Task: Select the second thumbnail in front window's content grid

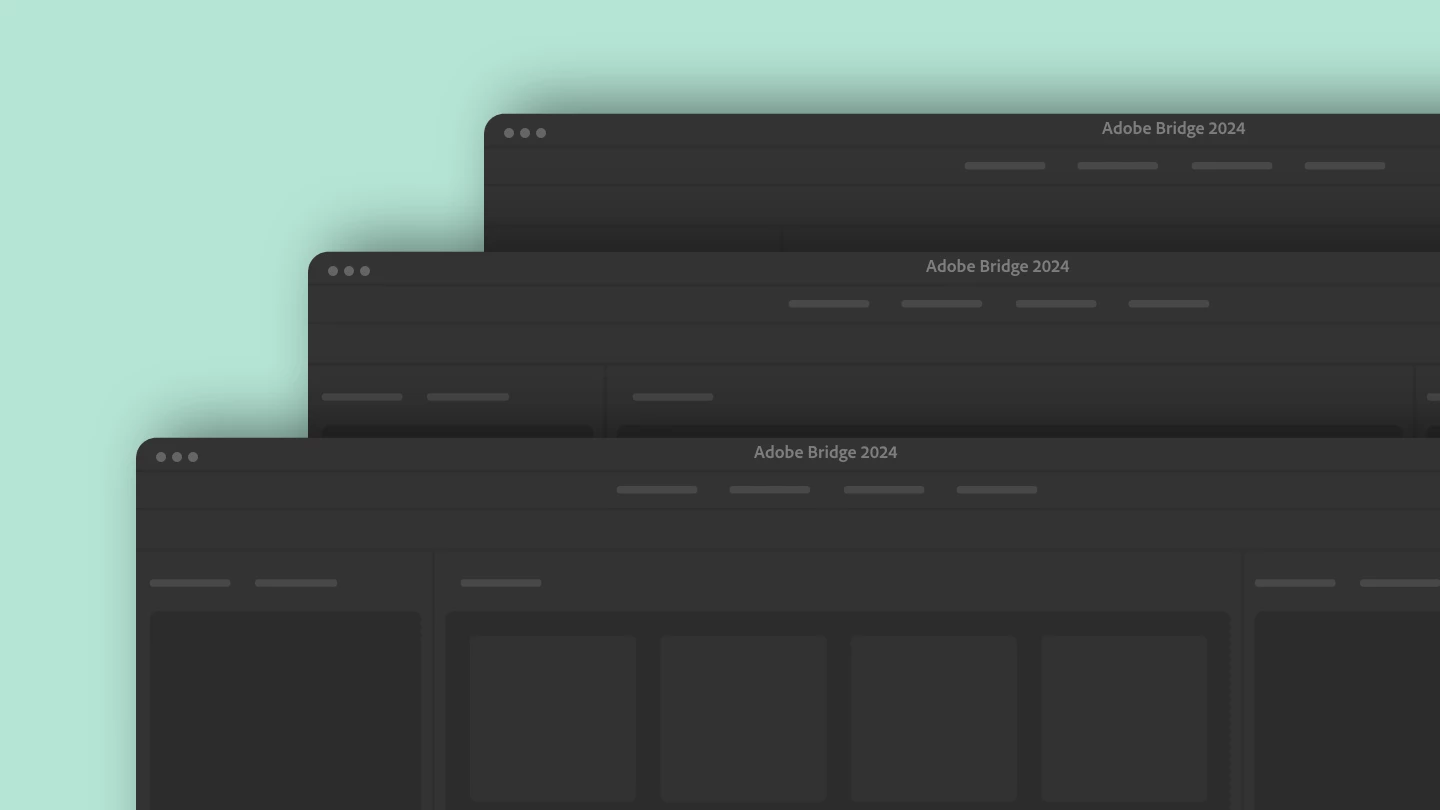Action: 744,718
